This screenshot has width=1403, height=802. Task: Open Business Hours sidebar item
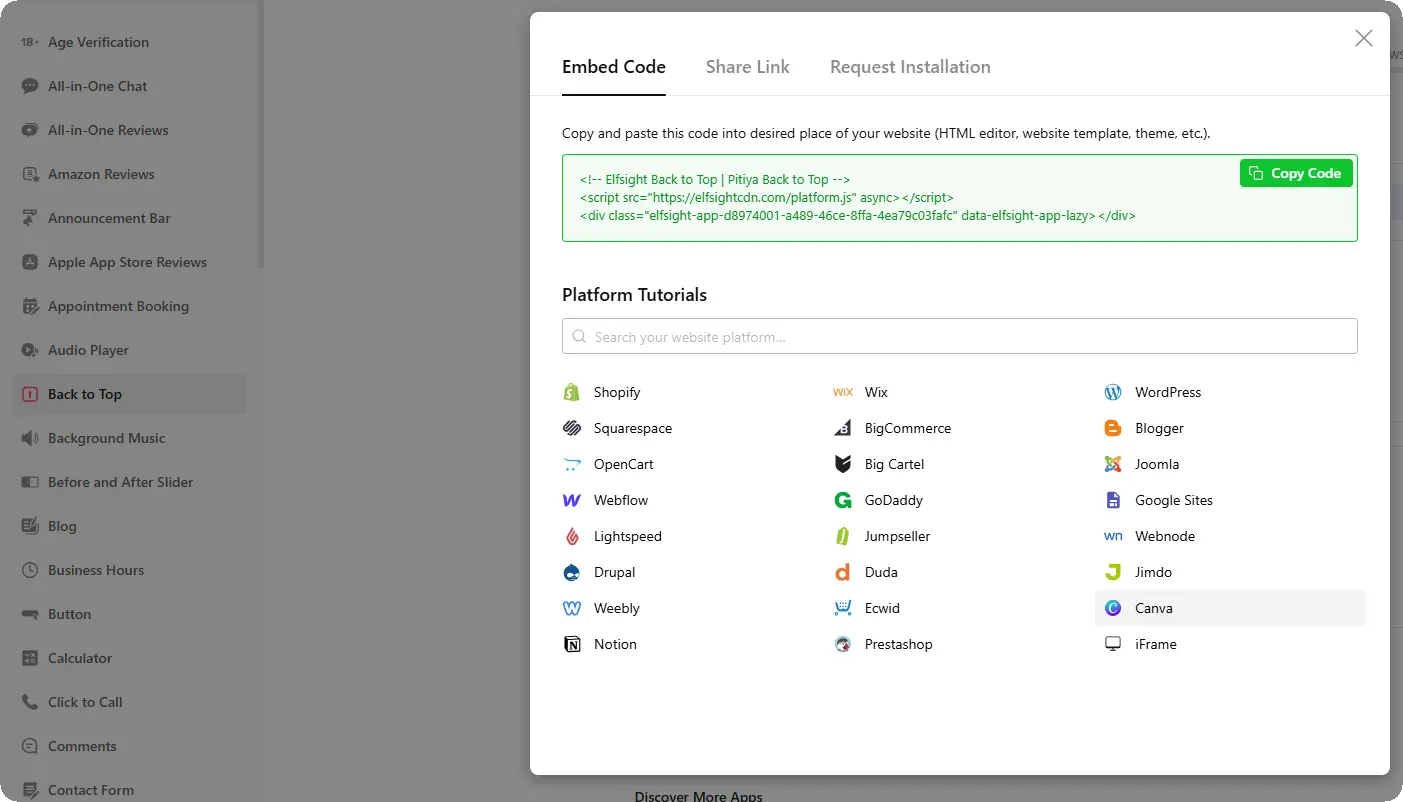click(x=128, y=570)
